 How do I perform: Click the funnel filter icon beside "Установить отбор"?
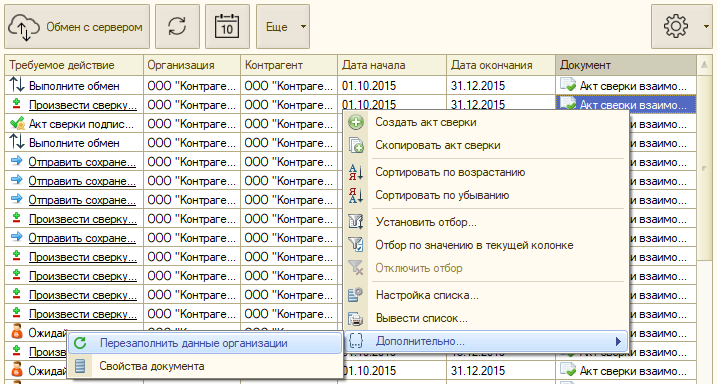(x=356, y=222)
